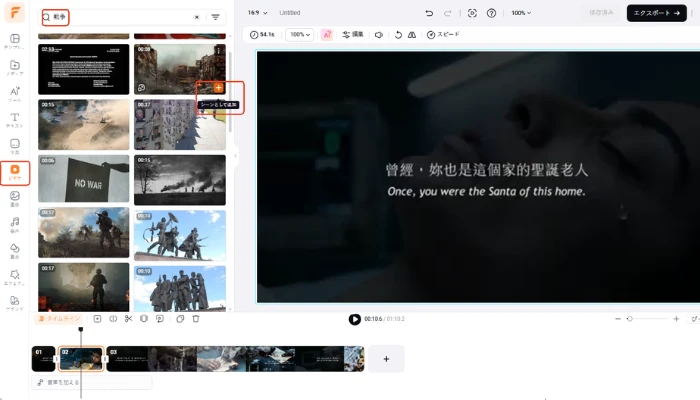Open the Photo panel in sidebar
This screenshot has height=400, width=700.
click(15, 198)
